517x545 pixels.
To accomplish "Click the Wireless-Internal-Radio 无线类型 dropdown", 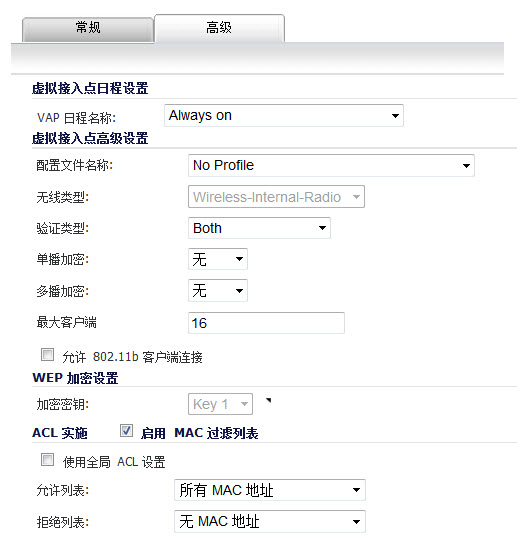I will 276,197.
